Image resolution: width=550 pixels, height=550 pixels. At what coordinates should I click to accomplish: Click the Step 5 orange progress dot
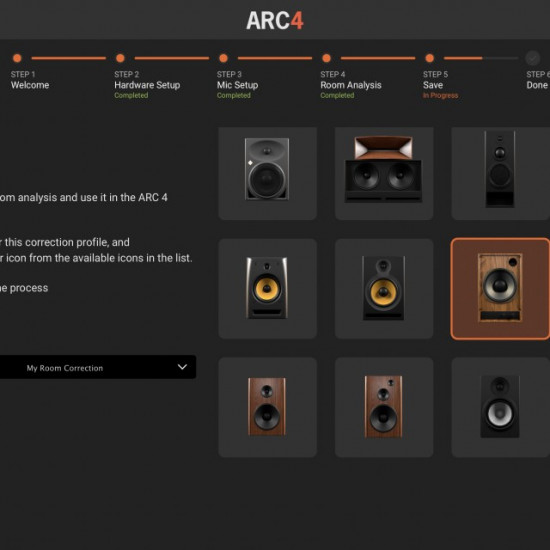pos(430,58)
